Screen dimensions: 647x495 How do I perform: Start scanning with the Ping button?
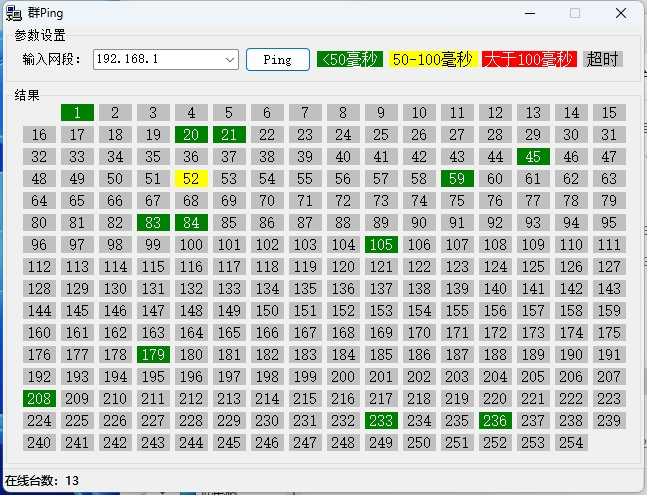point(278,60)
